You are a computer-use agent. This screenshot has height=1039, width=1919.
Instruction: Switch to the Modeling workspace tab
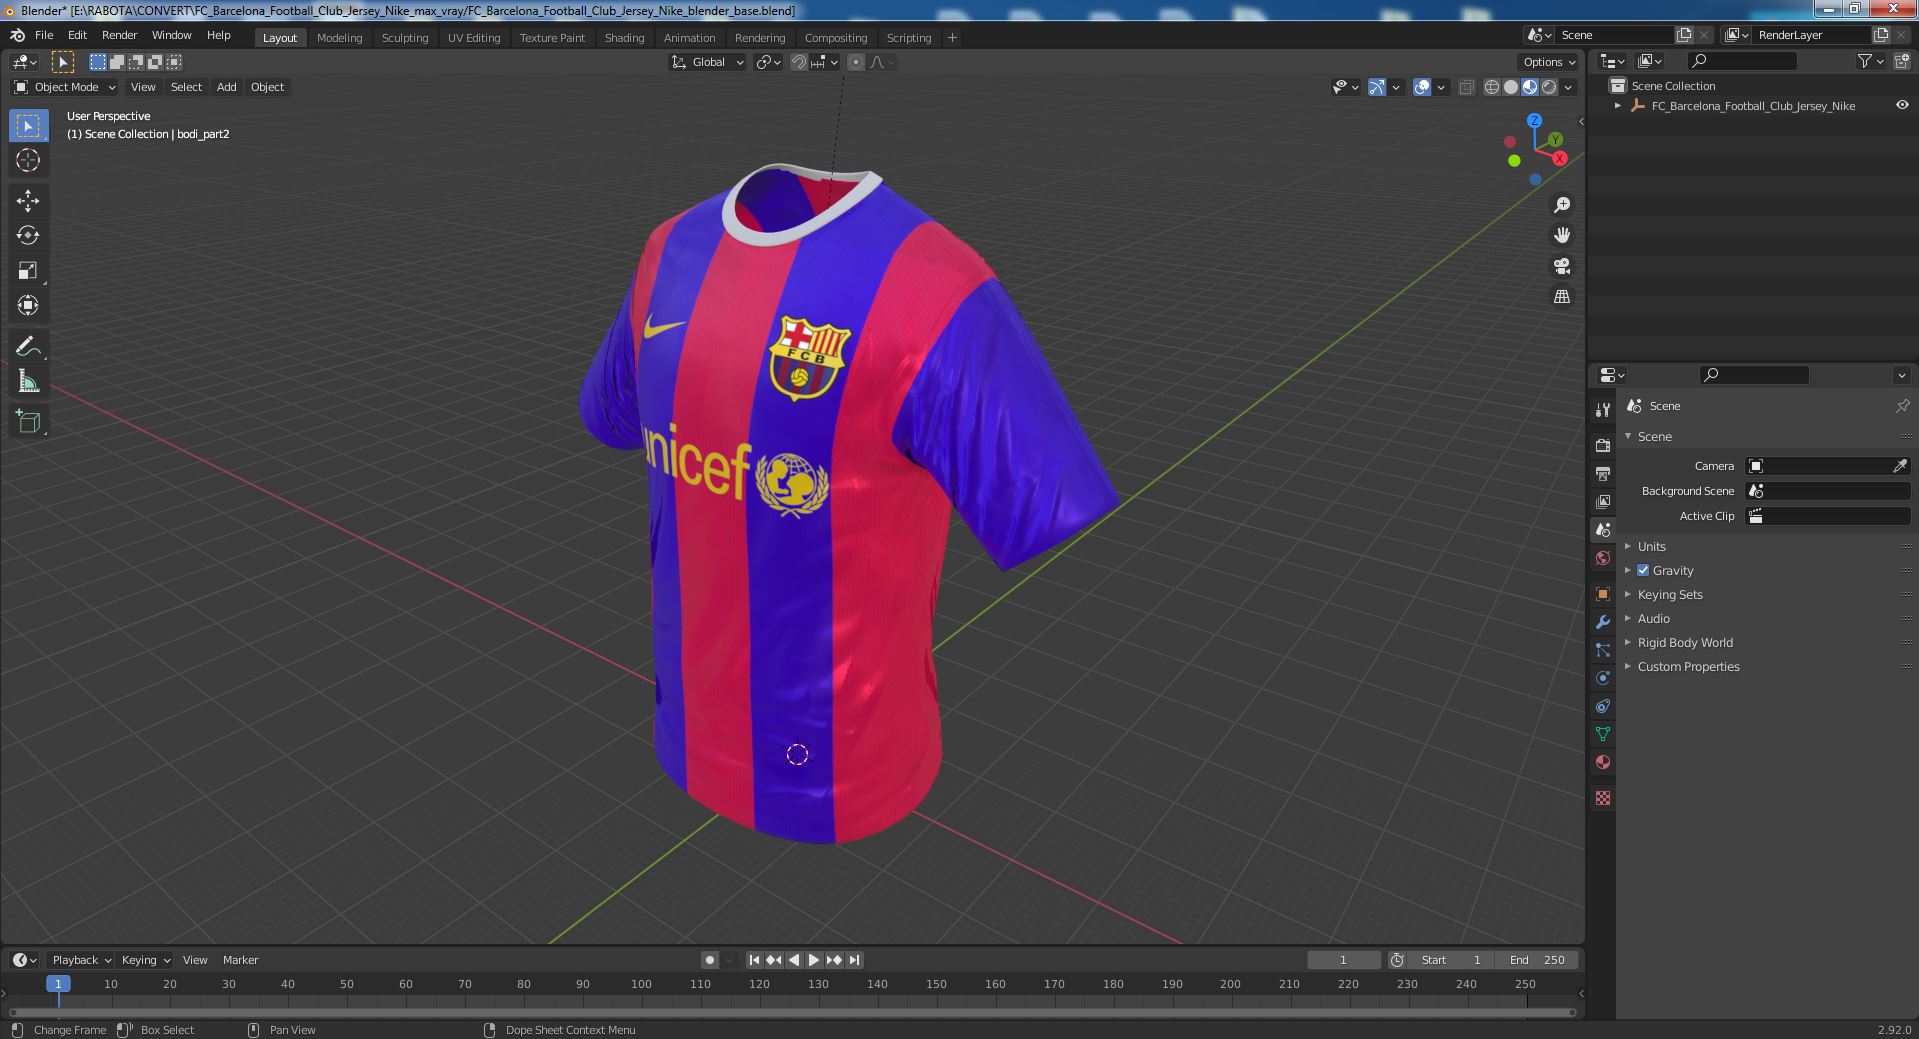tap(339, 38)
